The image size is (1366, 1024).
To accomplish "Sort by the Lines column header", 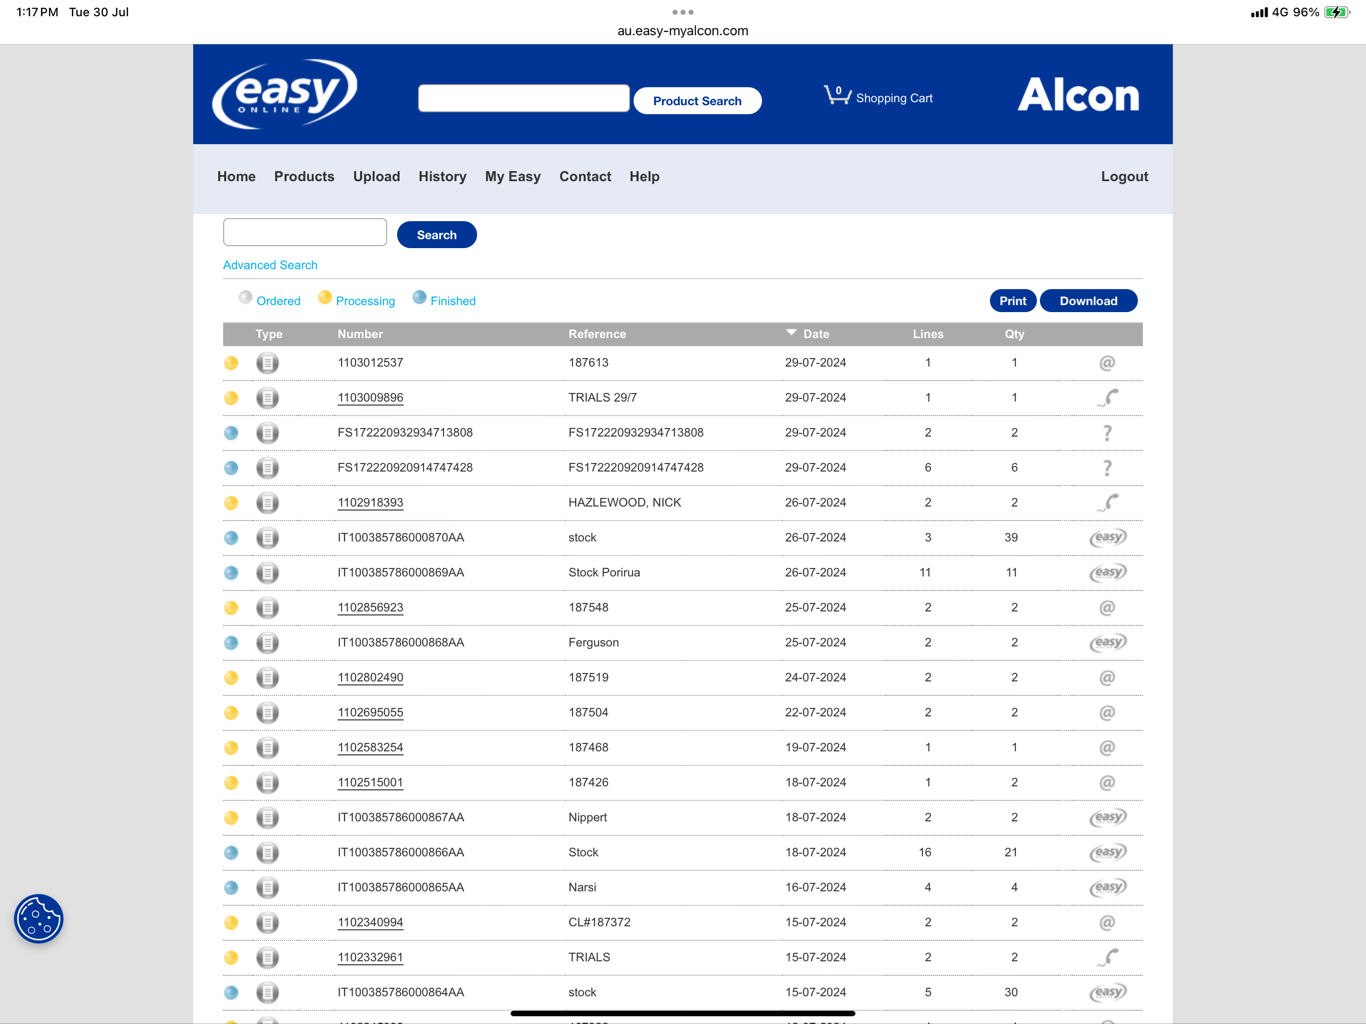I will click(928, 334).
